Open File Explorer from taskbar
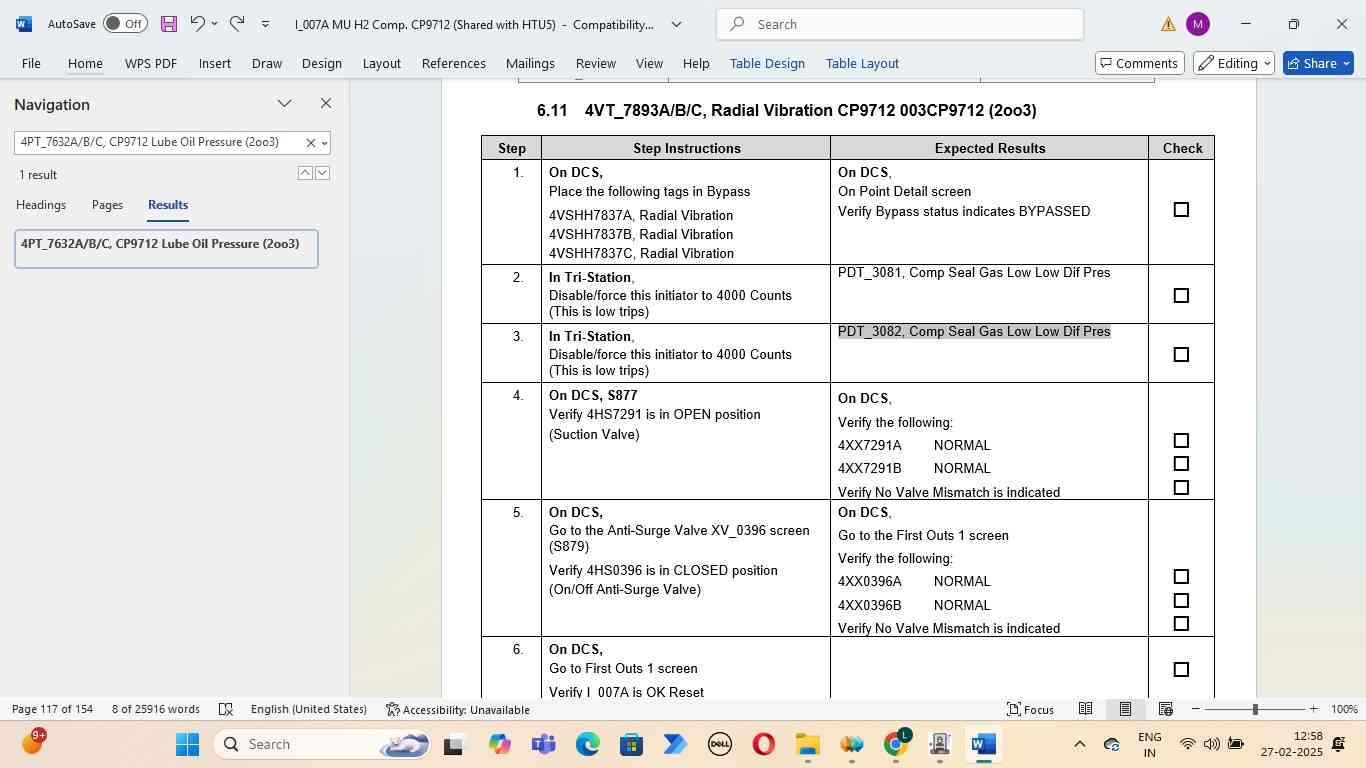 (x=807, y=744)
